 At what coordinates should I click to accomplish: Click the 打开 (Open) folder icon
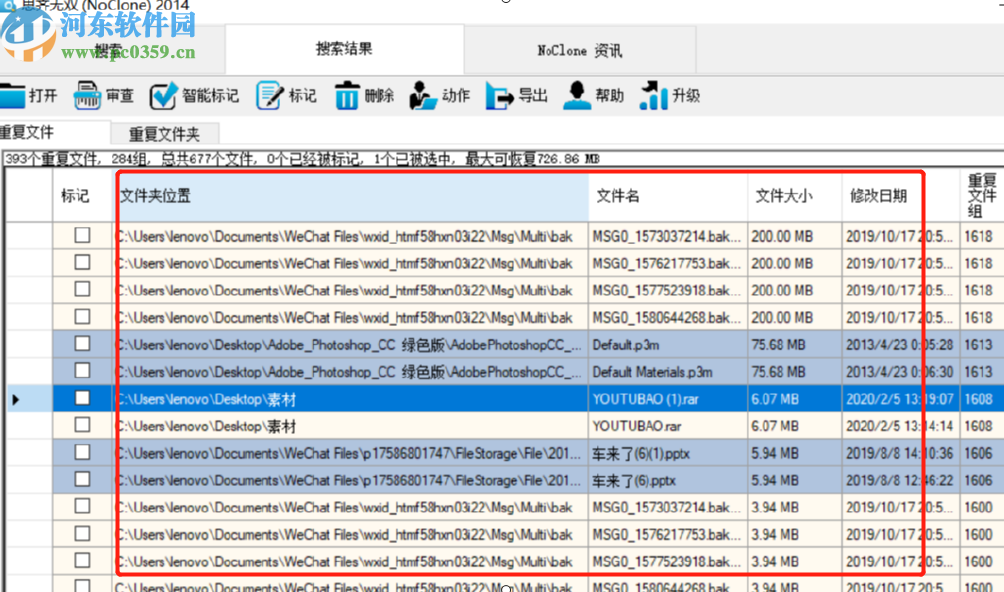click(12, 96)
